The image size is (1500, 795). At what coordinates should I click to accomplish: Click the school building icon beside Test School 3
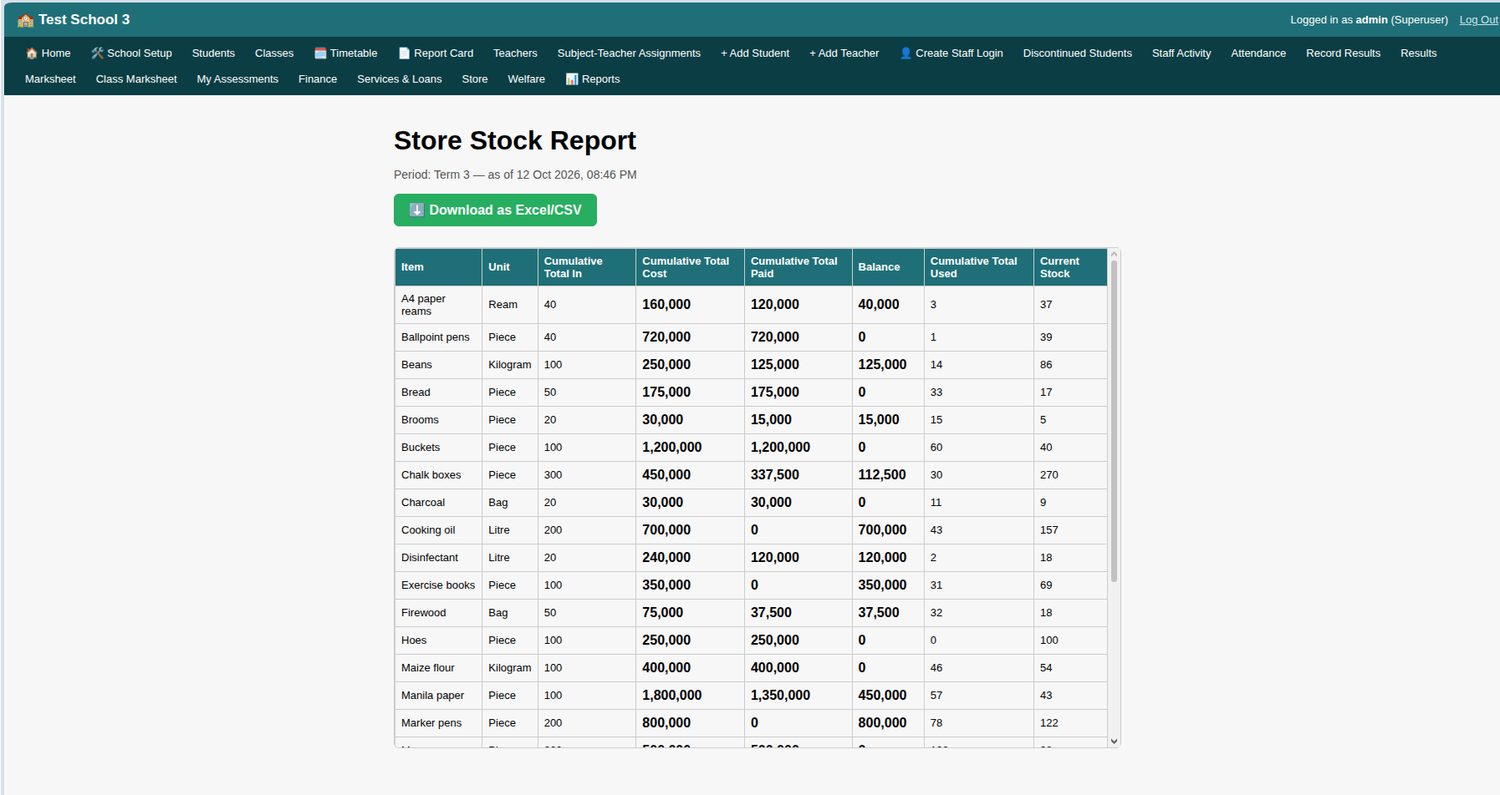[x=26, y=20]
